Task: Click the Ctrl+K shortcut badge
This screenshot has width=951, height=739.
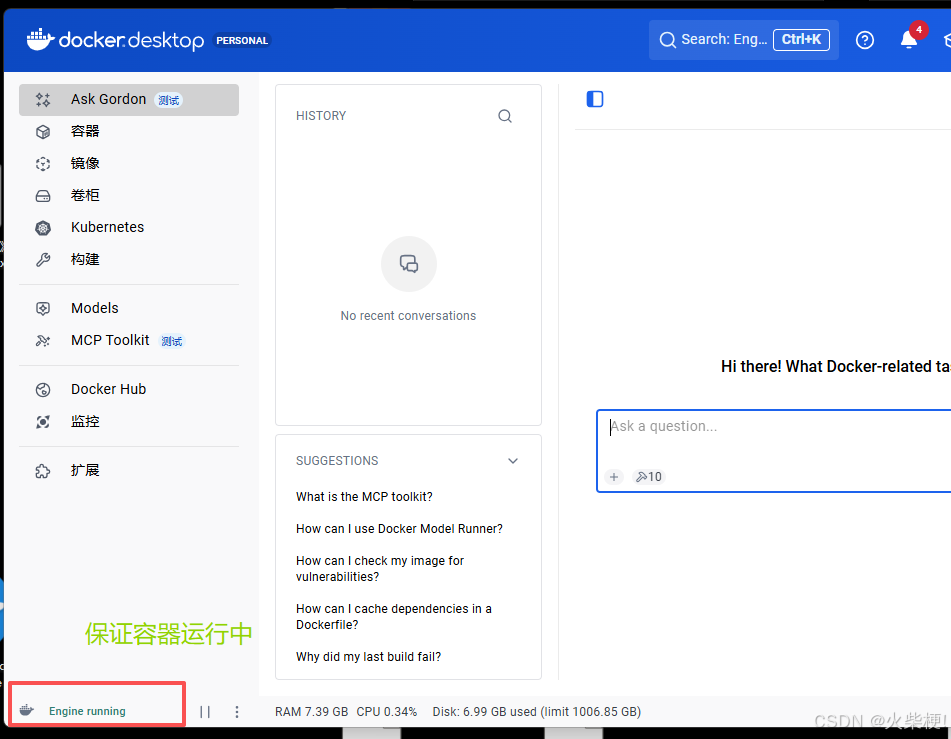Action: [801, 39]
